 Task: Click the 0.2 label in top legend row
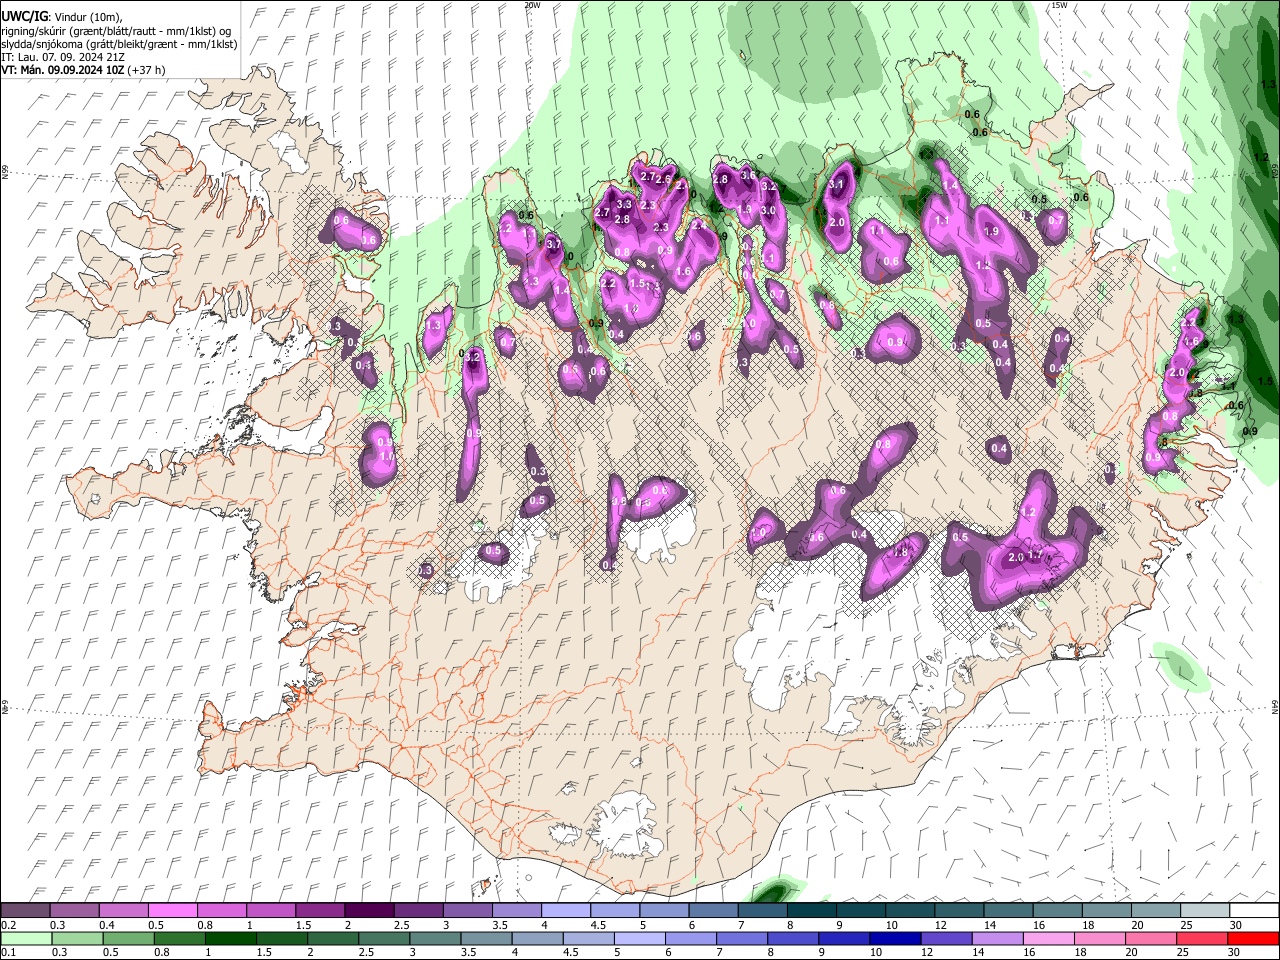click(x=7, y=925)
